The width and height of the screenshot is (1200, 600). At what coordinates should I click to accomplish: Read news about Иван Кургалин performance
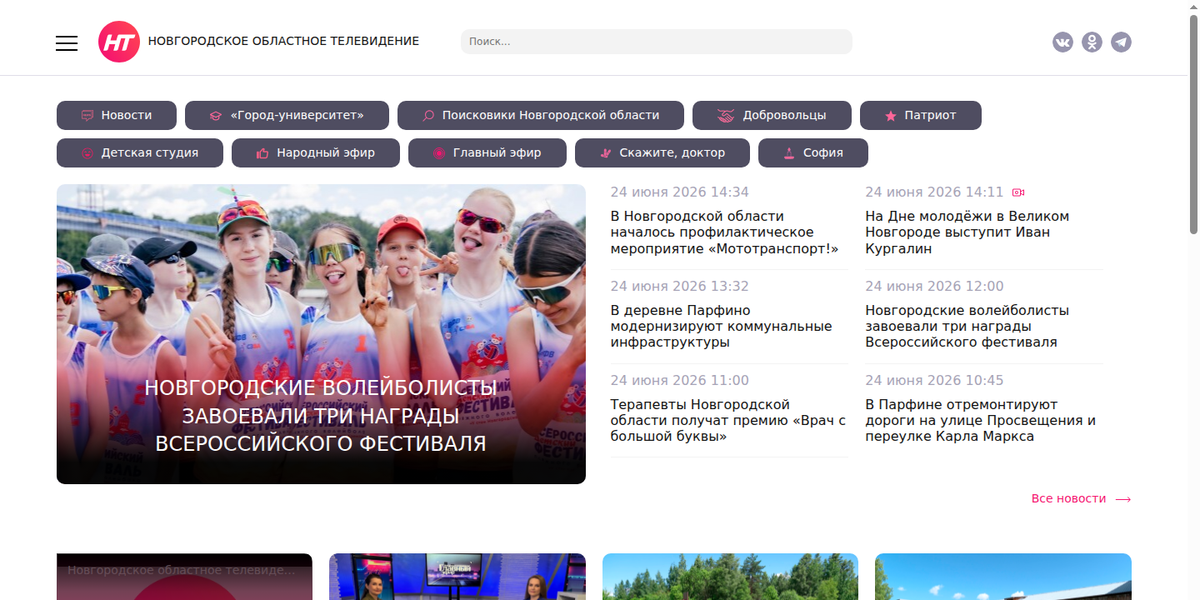click(967, 232)
